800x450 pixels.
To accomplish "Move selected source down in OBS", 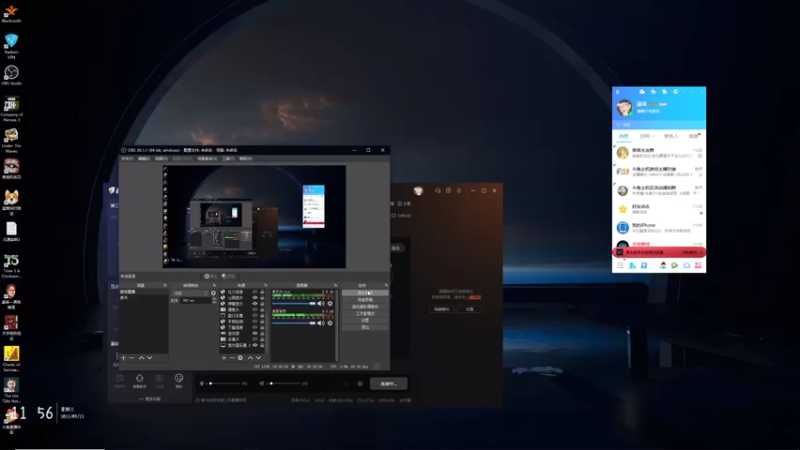I will point(258,358).
